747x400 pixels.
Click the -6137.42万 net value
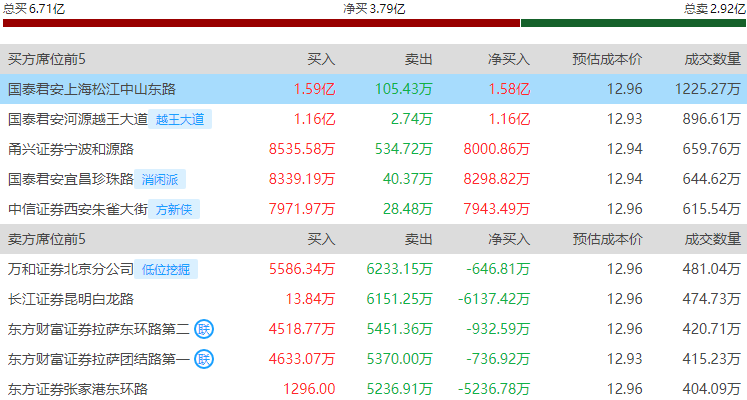click(494, 299)
